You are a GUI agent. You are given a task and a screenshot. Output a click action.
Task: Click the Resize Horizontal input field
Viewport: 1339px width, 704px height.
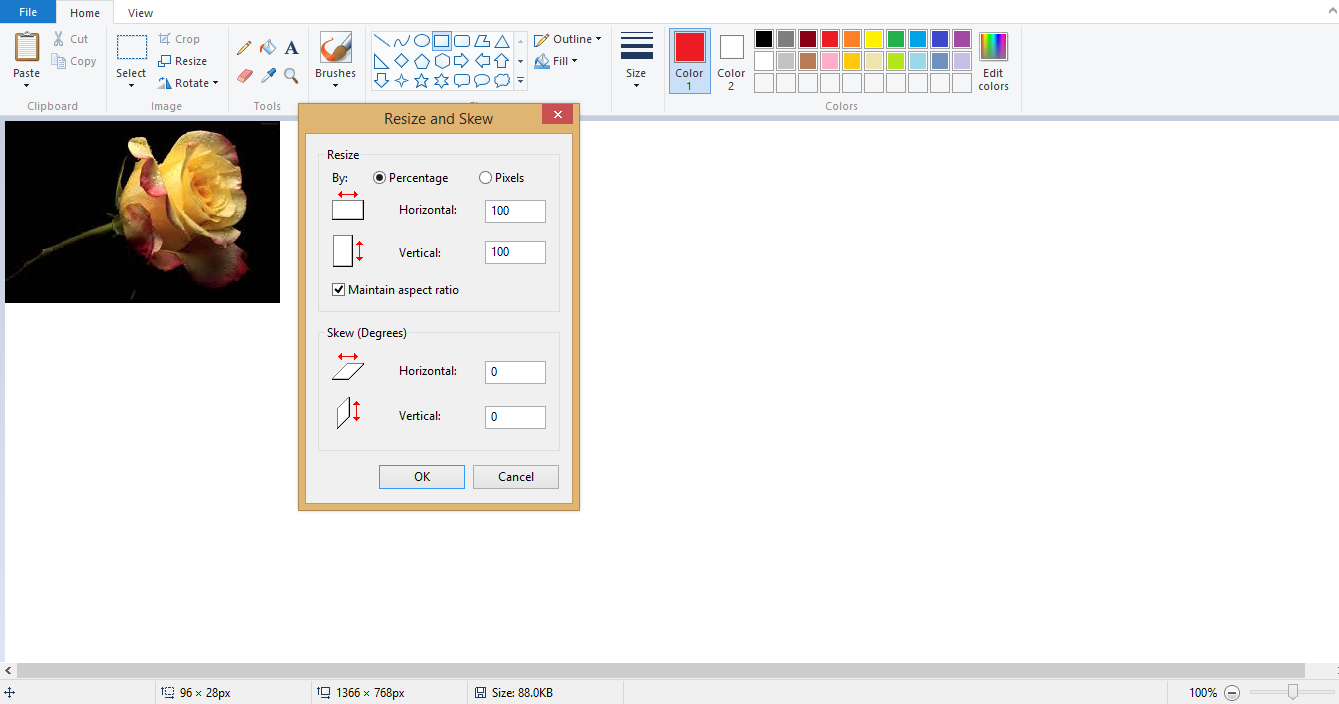pos(515,211)
